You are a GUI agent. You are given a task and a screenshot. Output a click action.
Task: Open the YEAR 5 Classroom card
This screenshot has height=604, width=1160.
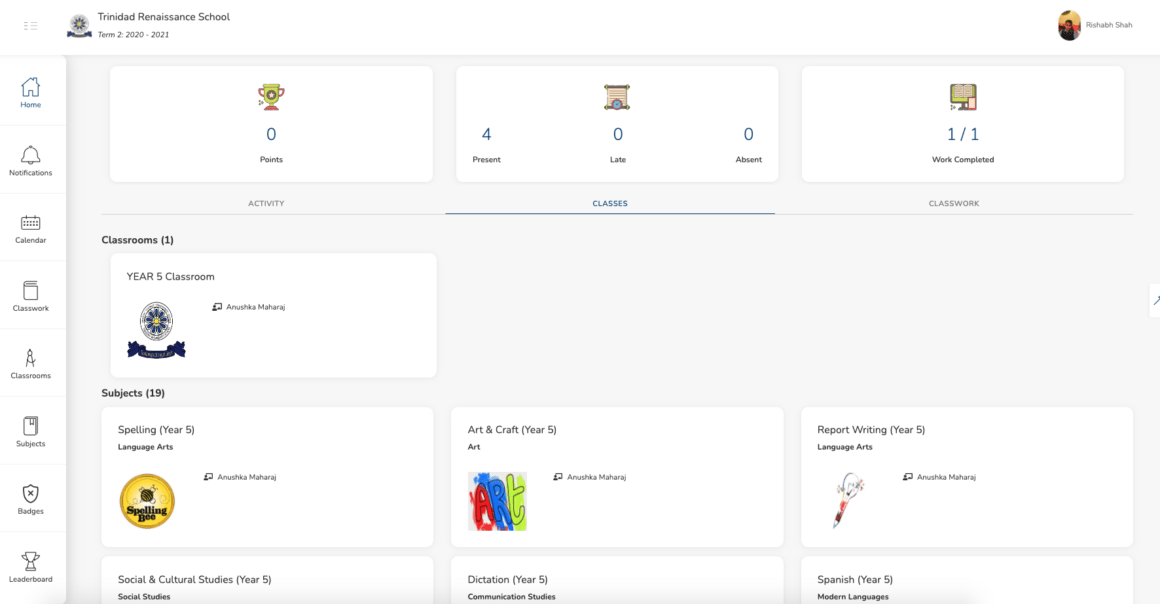(x=273, y=315)
